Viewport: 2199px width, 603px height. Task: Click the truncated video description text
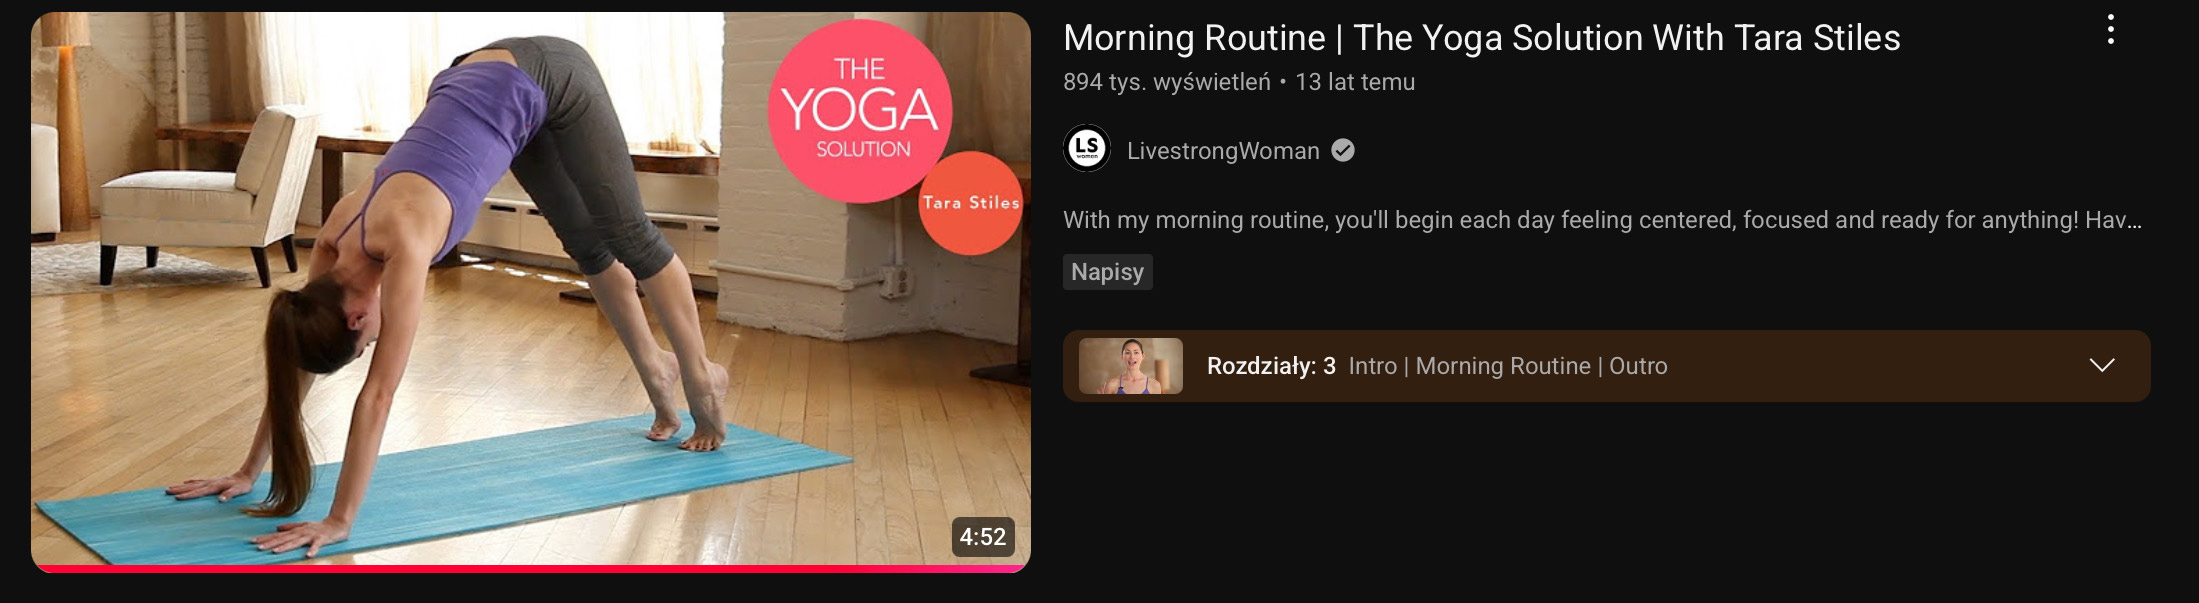point(1602,220)
